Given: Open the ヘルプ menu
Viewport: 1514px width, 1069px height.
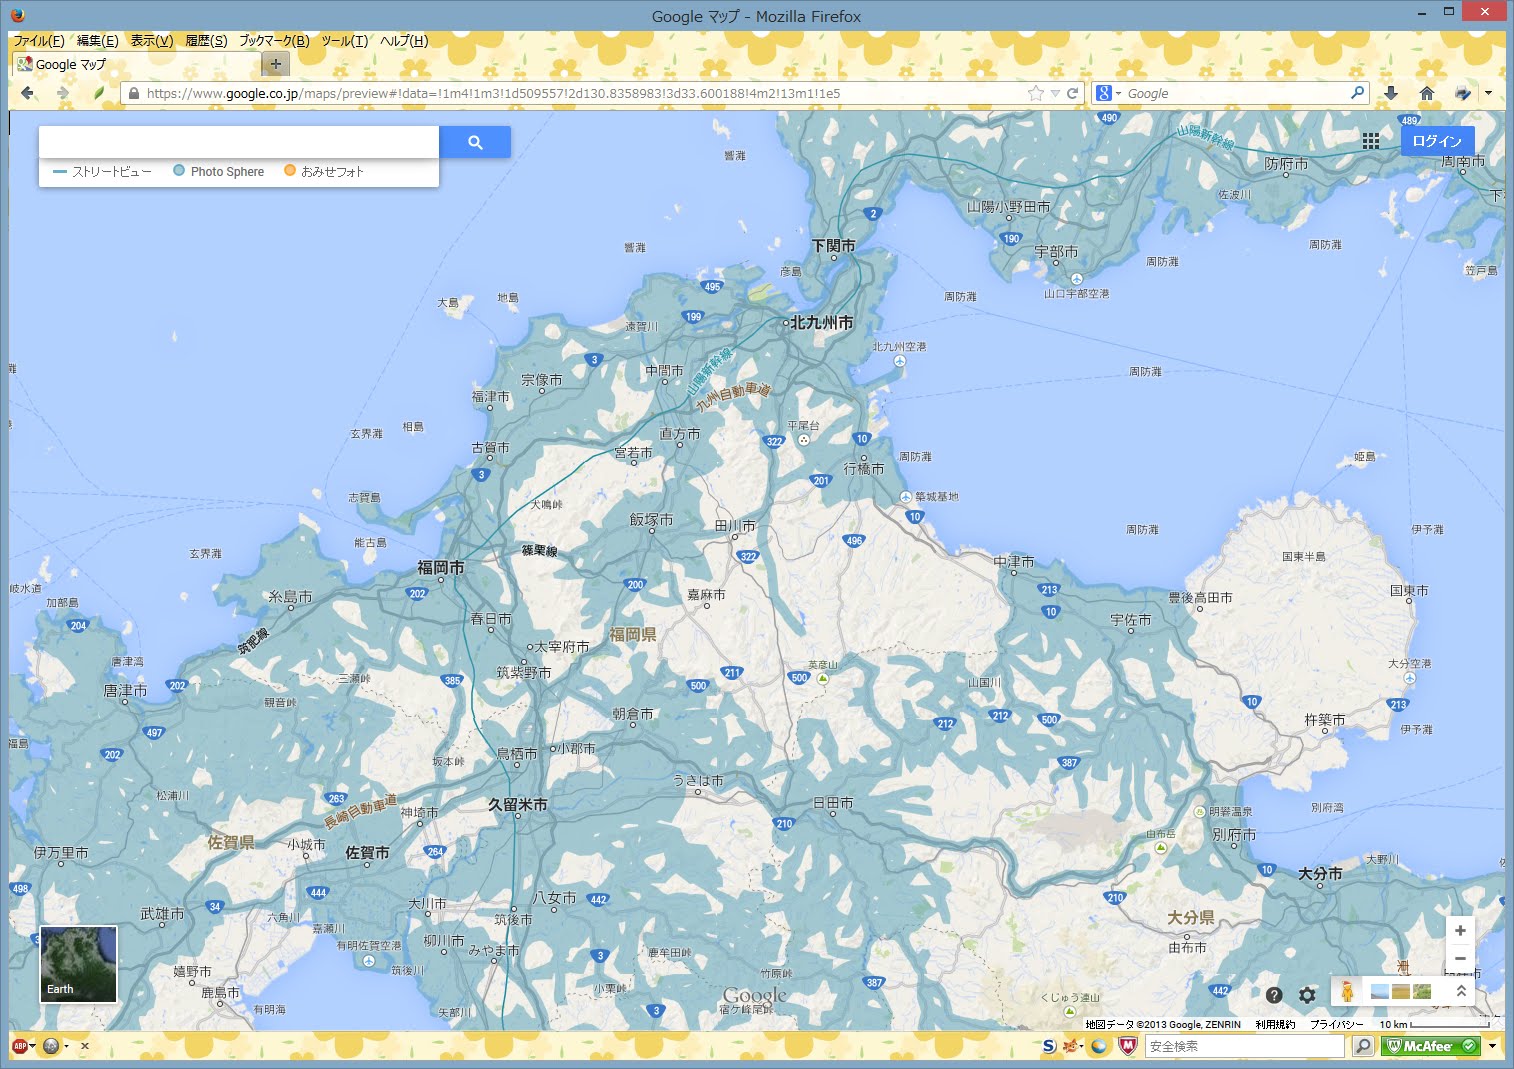Looking at the screenshot, I should [404, 41].
